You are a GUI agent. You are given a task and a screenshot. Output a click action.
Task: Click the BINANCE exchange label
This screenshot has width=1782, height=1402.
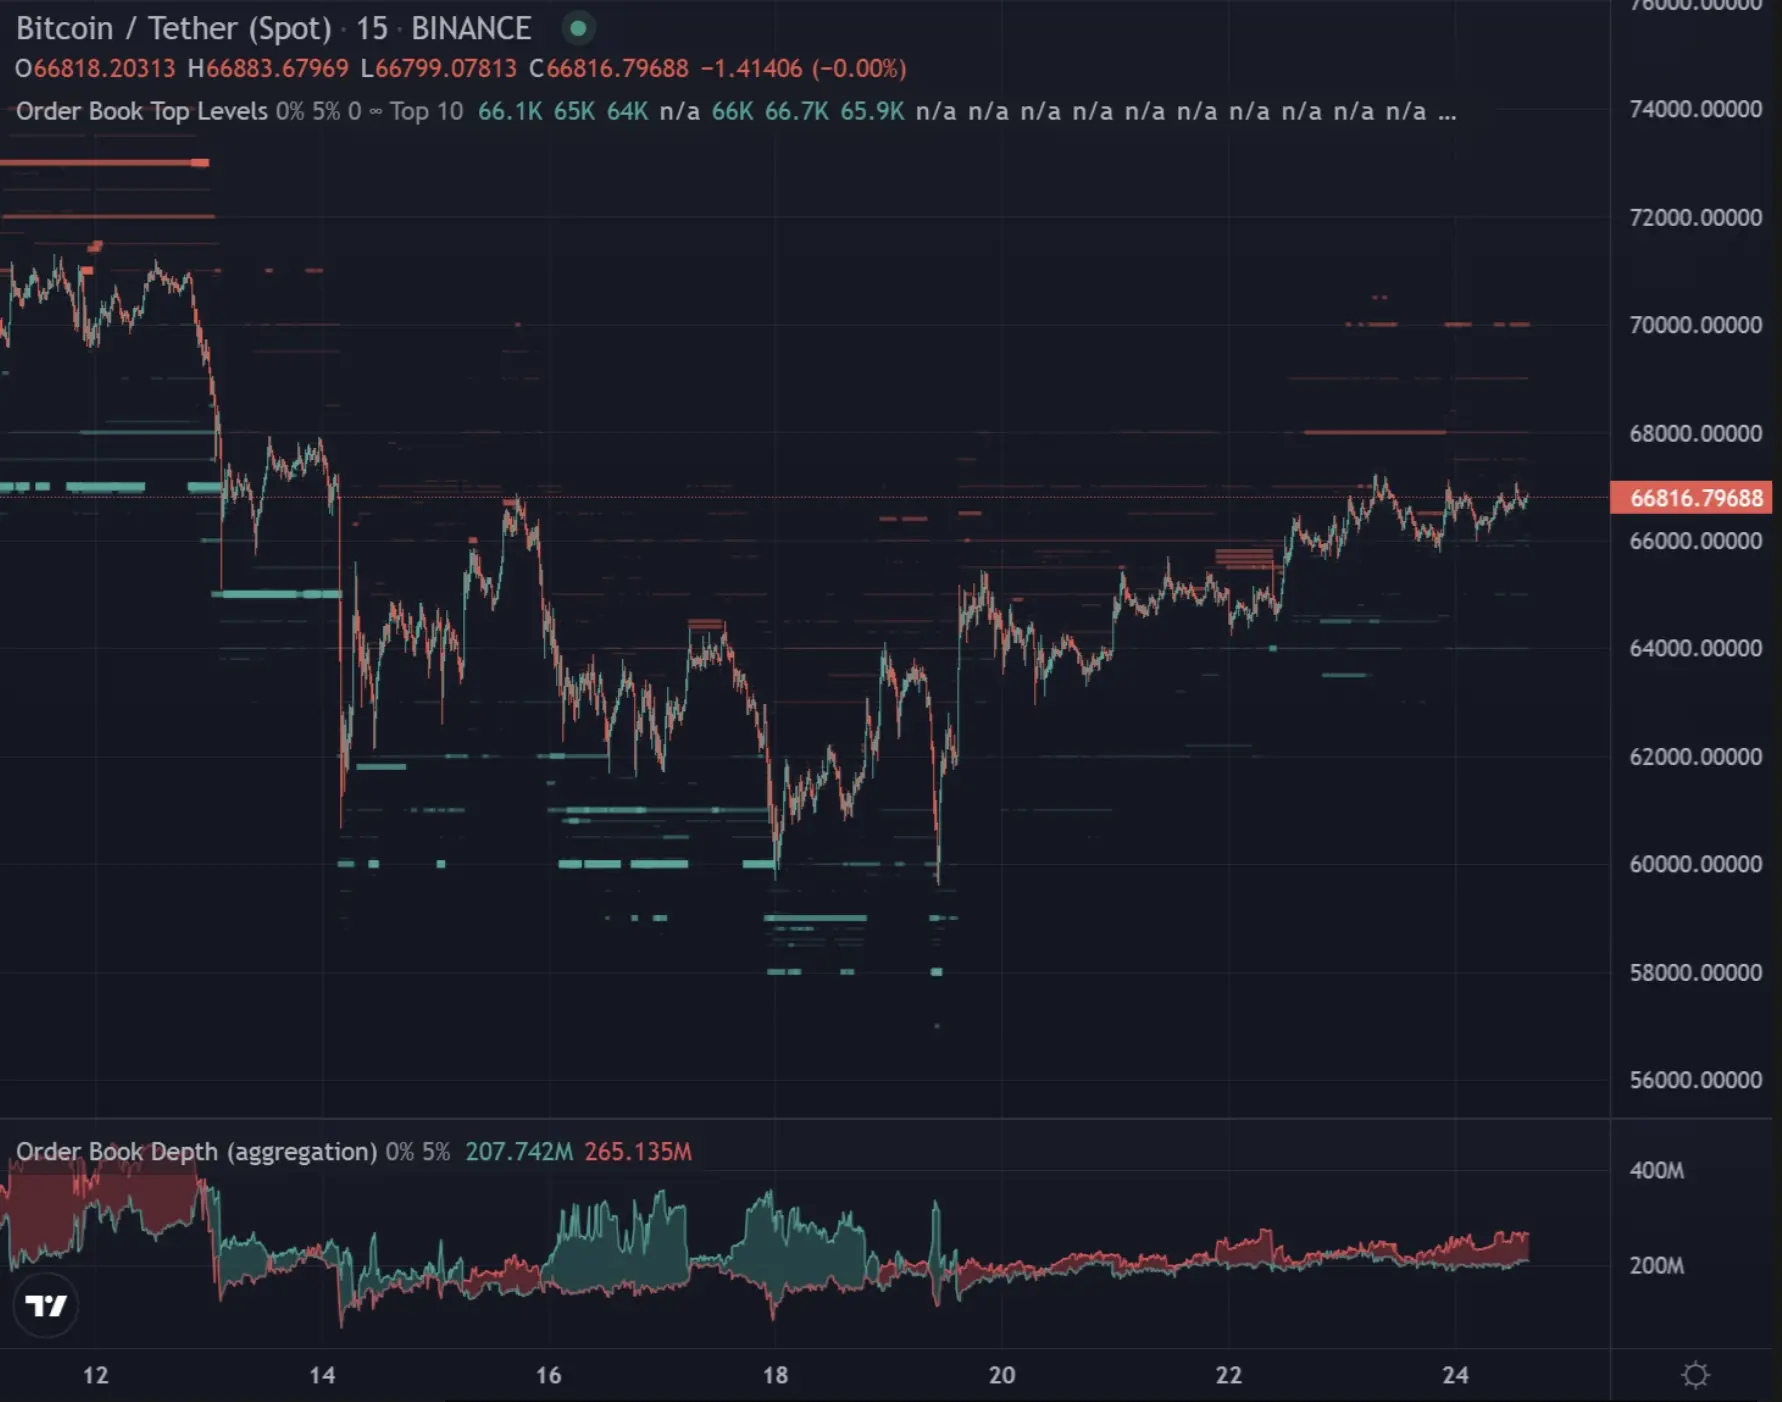(x=471, y=28)
